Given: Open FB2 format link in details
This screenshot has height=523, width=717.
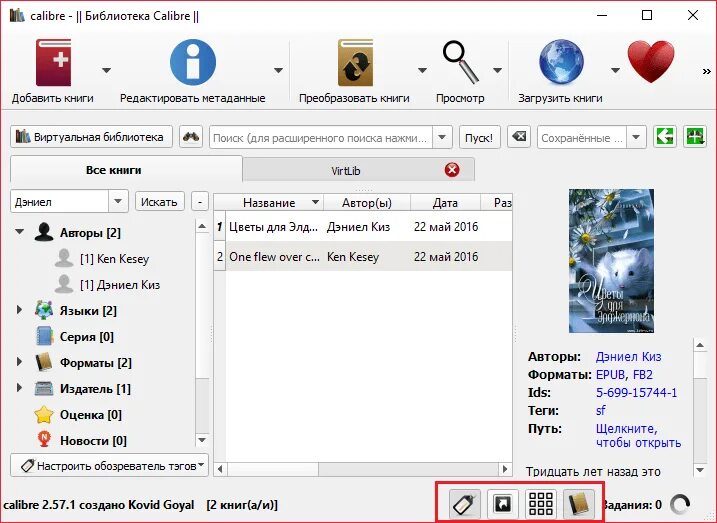Looking at the screenshot, I should (643, 375).
